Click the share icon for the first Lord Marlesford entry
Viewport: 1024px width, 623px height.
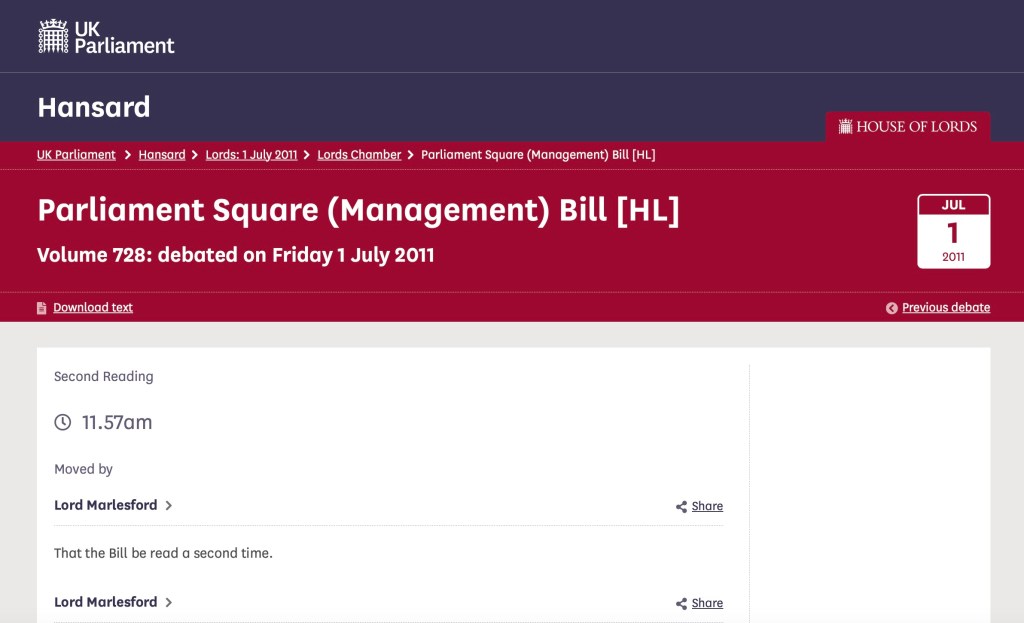pos(681,507)
